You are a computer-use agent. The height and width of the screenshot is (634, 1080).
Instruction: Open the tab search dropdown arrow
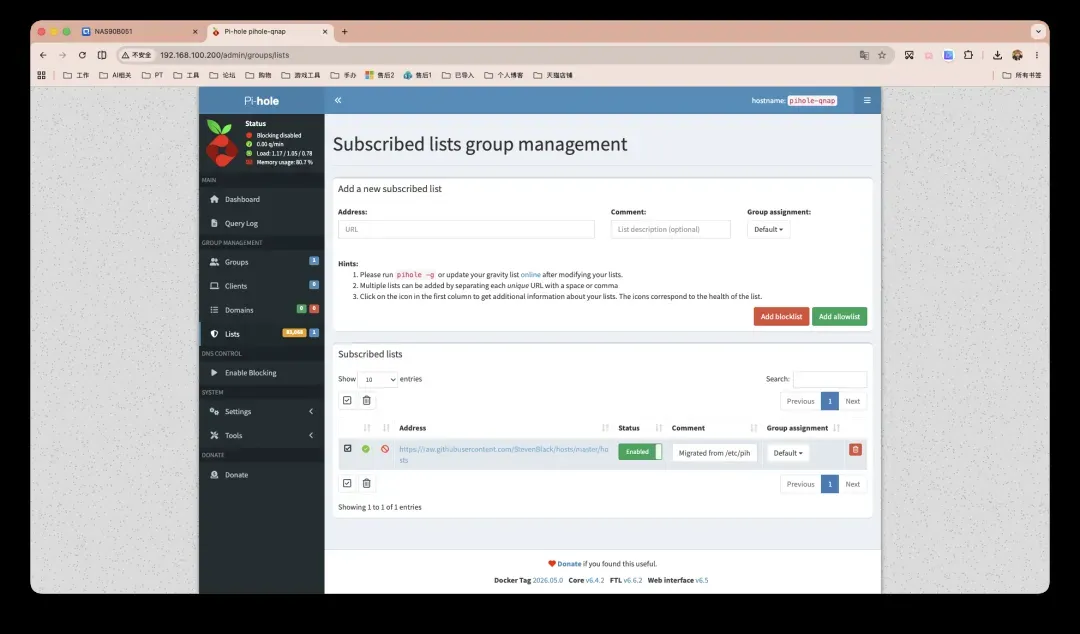pos(1038,32)
